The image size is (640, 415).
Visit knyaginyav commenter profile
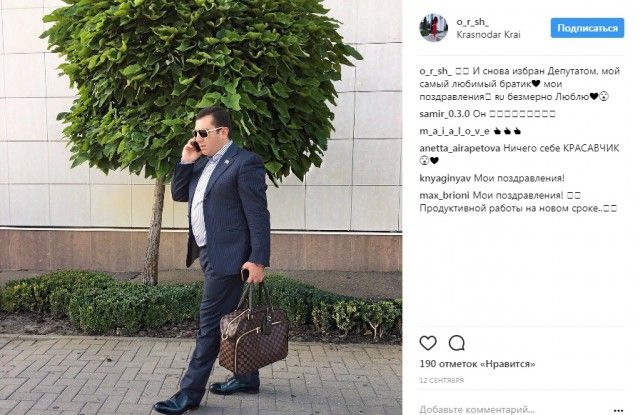[445, 178]
